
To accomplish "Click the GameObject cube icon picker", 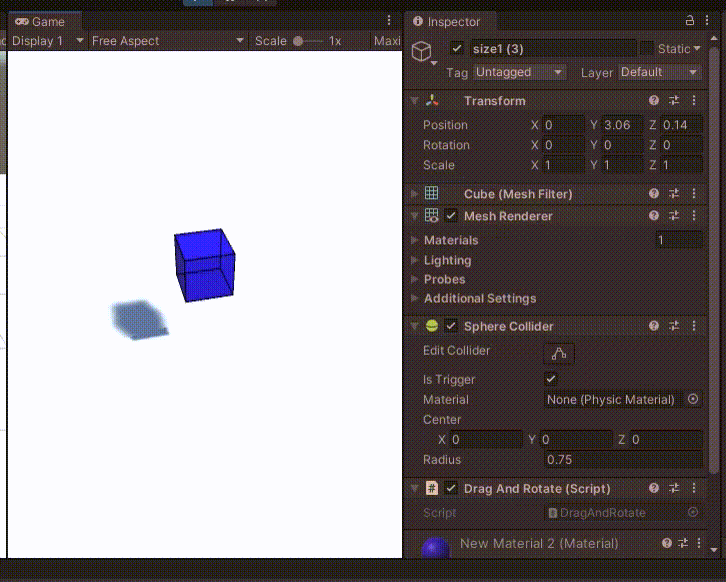I will [423, 52].
